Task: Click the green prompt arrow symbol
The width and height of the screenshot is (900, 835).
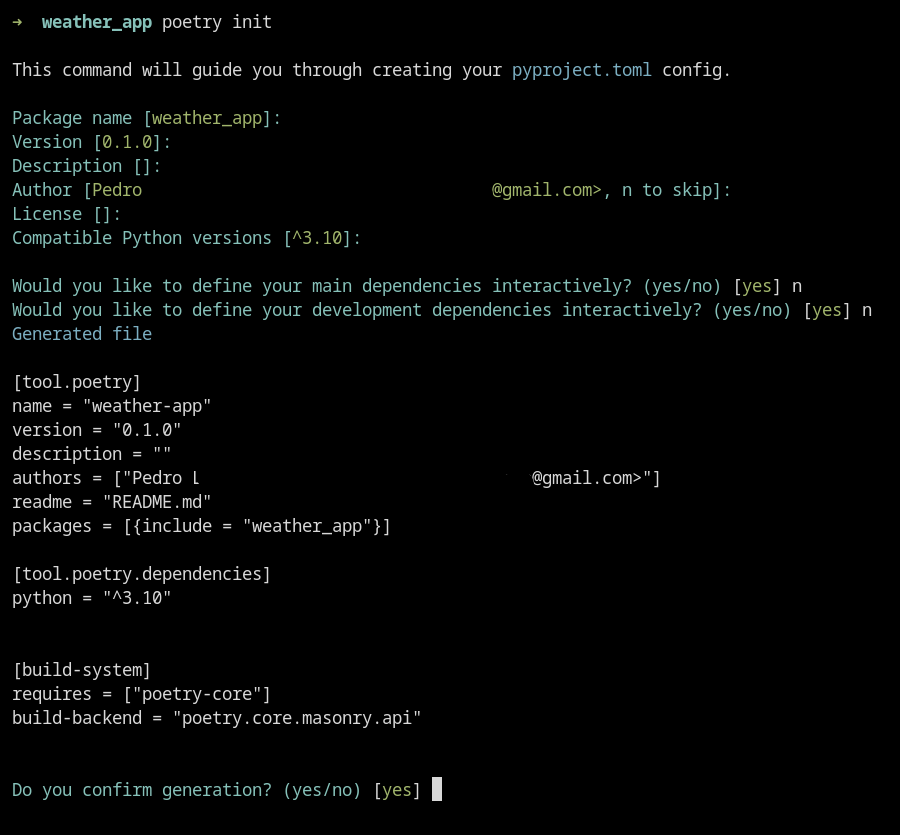Action: 18,22
